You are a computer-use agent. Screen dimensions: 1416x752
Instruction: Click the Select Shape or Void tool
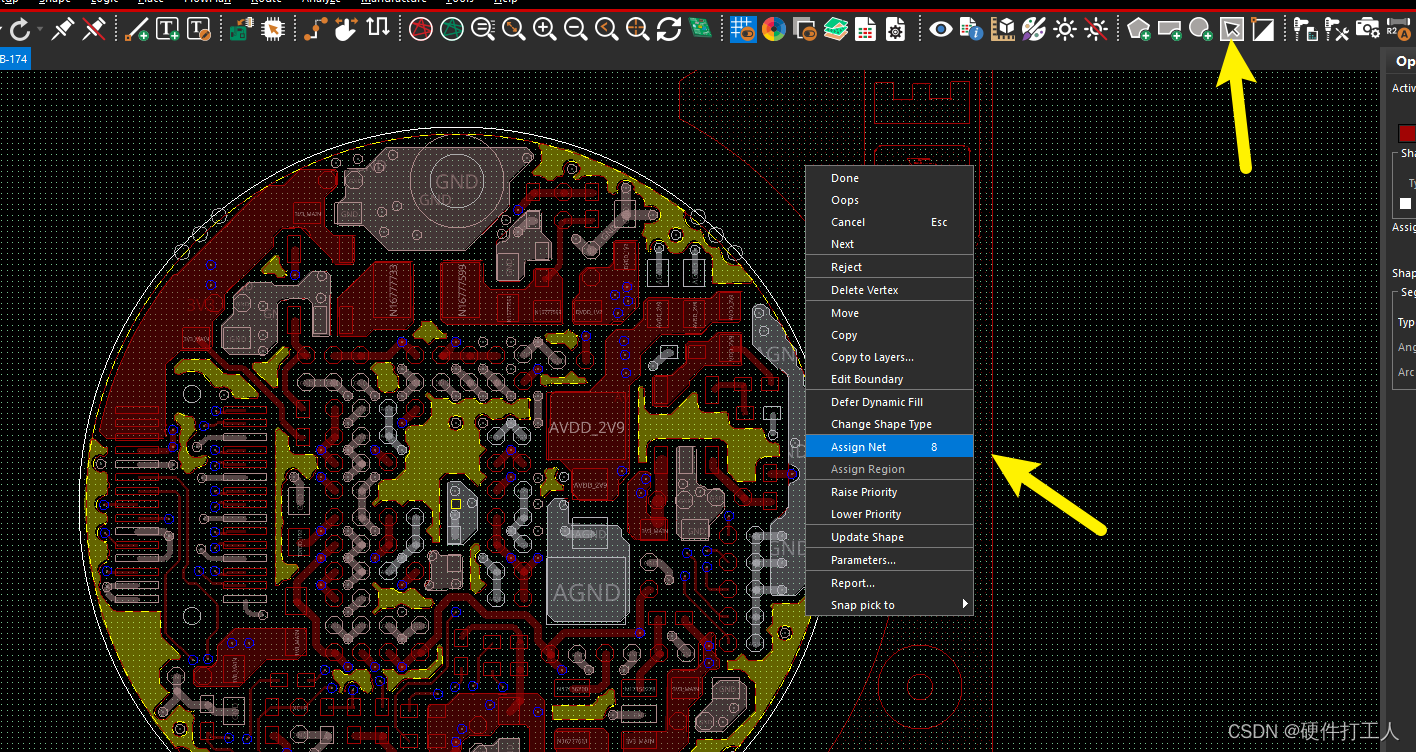pyautogui.click(x=1232, y=29)
